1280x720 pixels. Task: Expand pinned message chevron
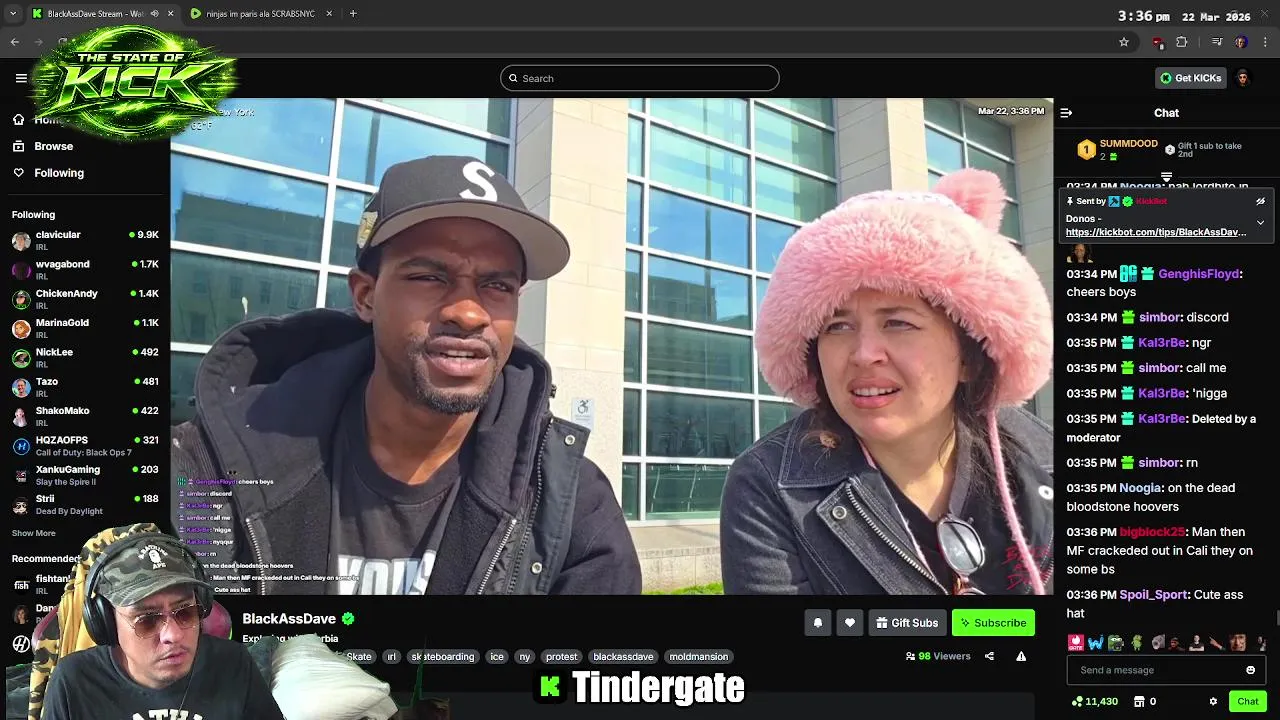click(x=1260, y=222)
